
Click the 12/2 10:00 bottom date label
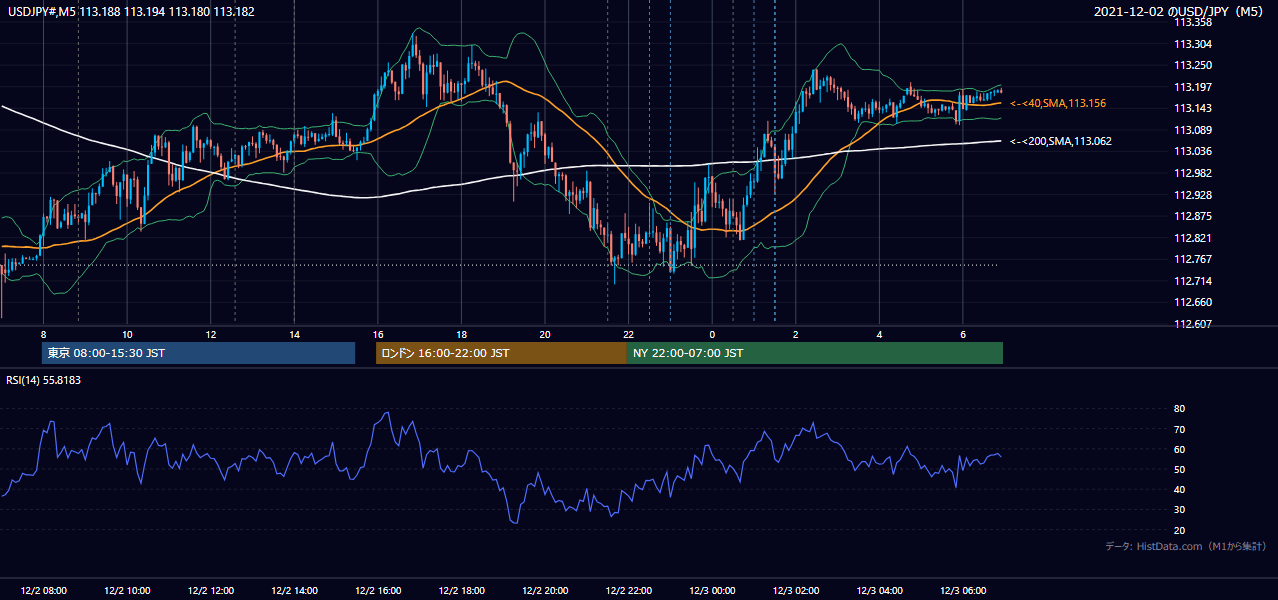[x=127, y=590]
